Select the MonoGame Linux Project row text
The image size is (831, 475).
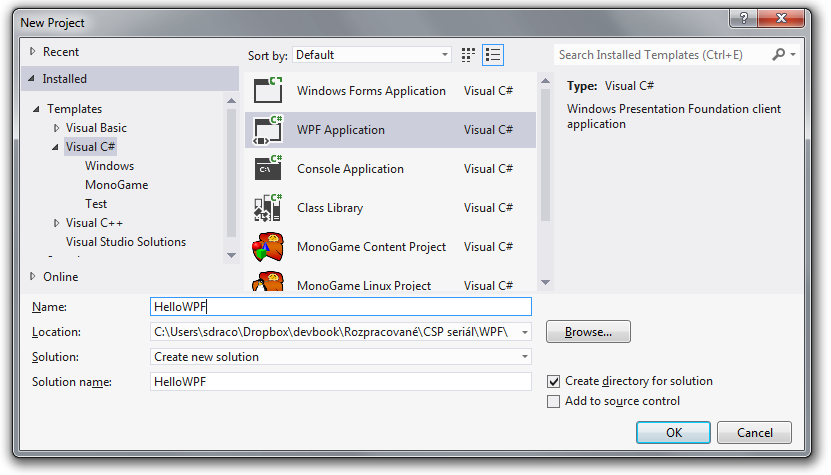point(364,285)
